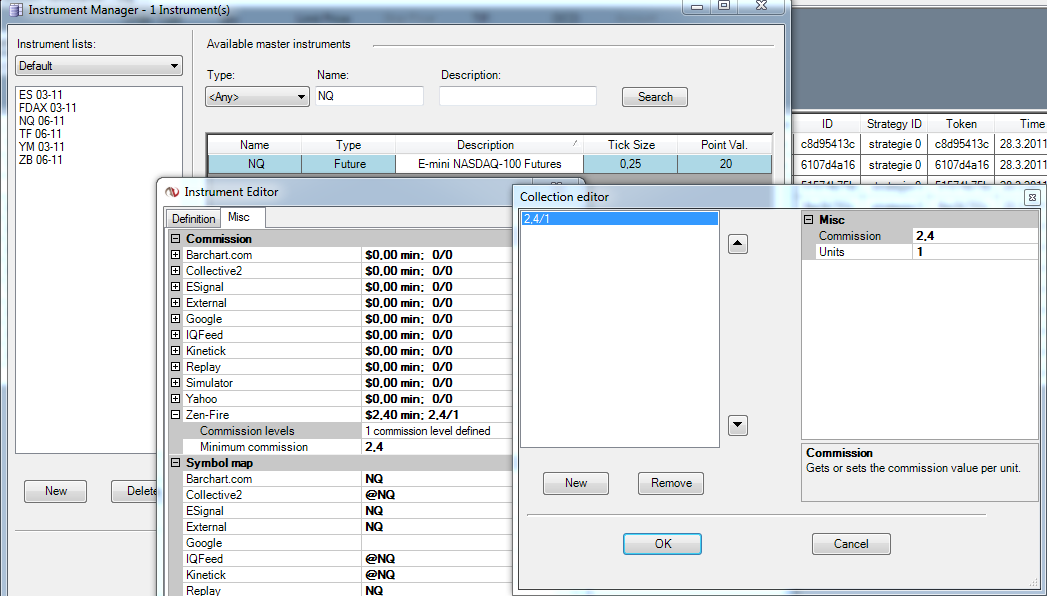Expand Google commission row

coord(175,319)
